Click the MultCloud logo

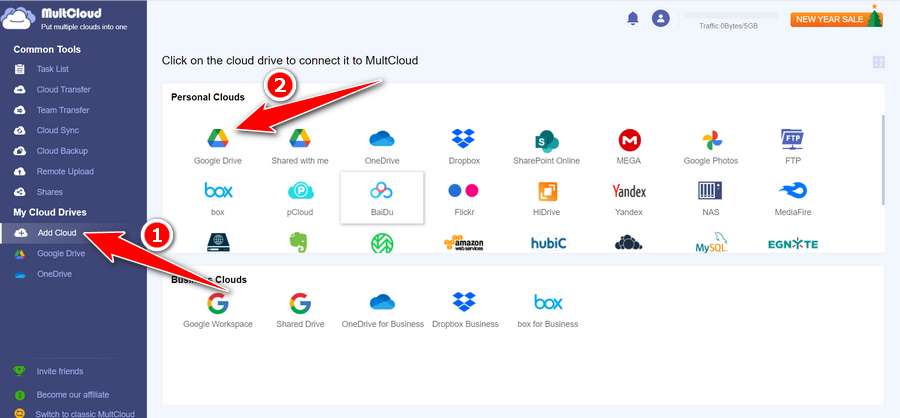(x=64, y=18)
